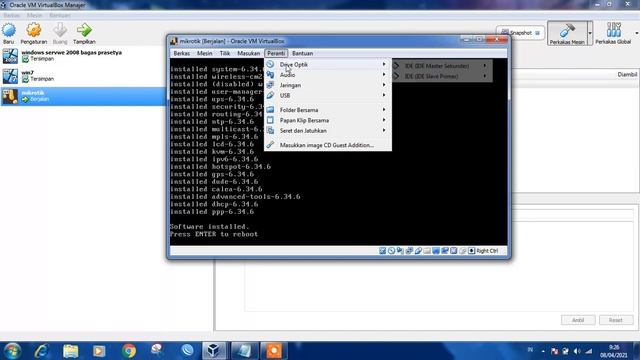Open Bantuan menu in mikrotik VM window
640x360 pixels.
(x=302, y=53)
